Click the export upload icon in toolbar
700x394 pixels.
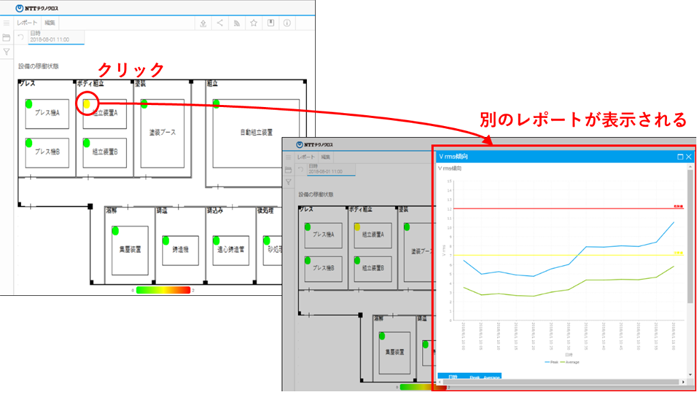coord(203,23)
